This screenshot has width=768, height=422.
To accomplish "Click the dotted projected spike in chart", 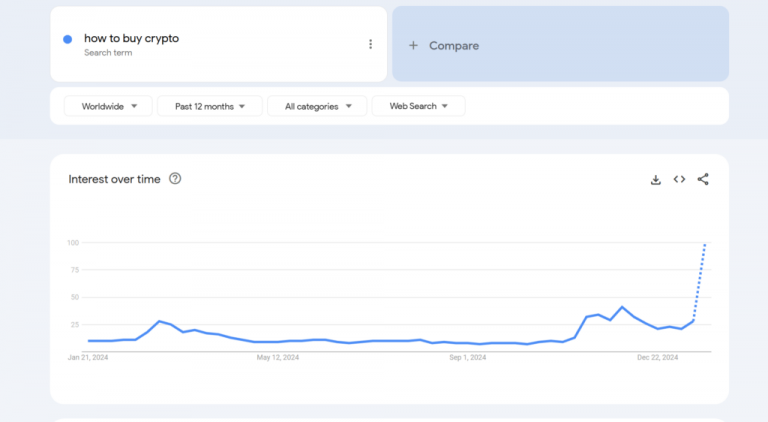I will pyautogui.click(x=699, y=281).
